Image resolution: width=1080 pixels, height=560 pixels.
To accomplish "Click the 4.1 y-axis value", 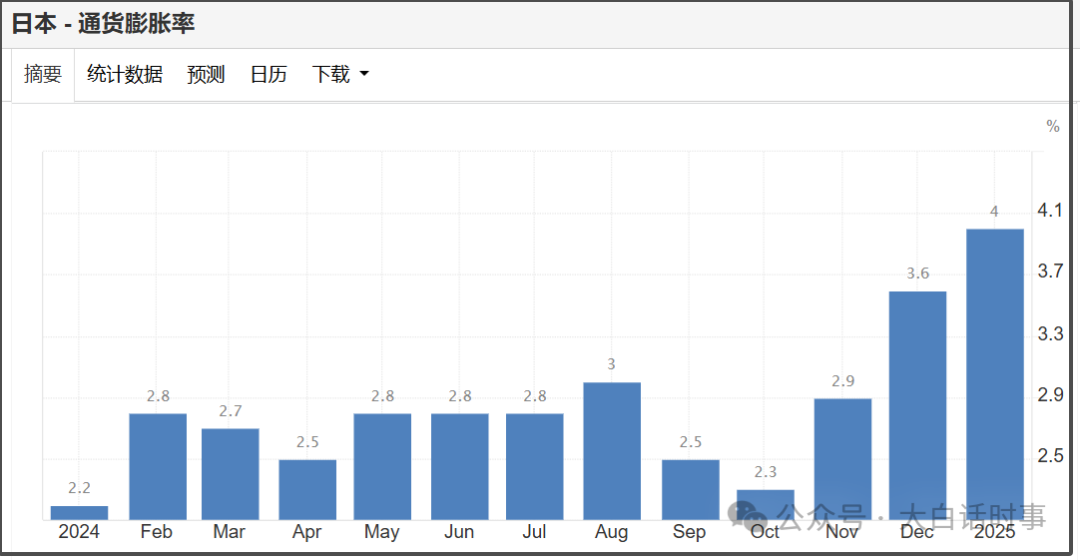I will (1050, 210).
